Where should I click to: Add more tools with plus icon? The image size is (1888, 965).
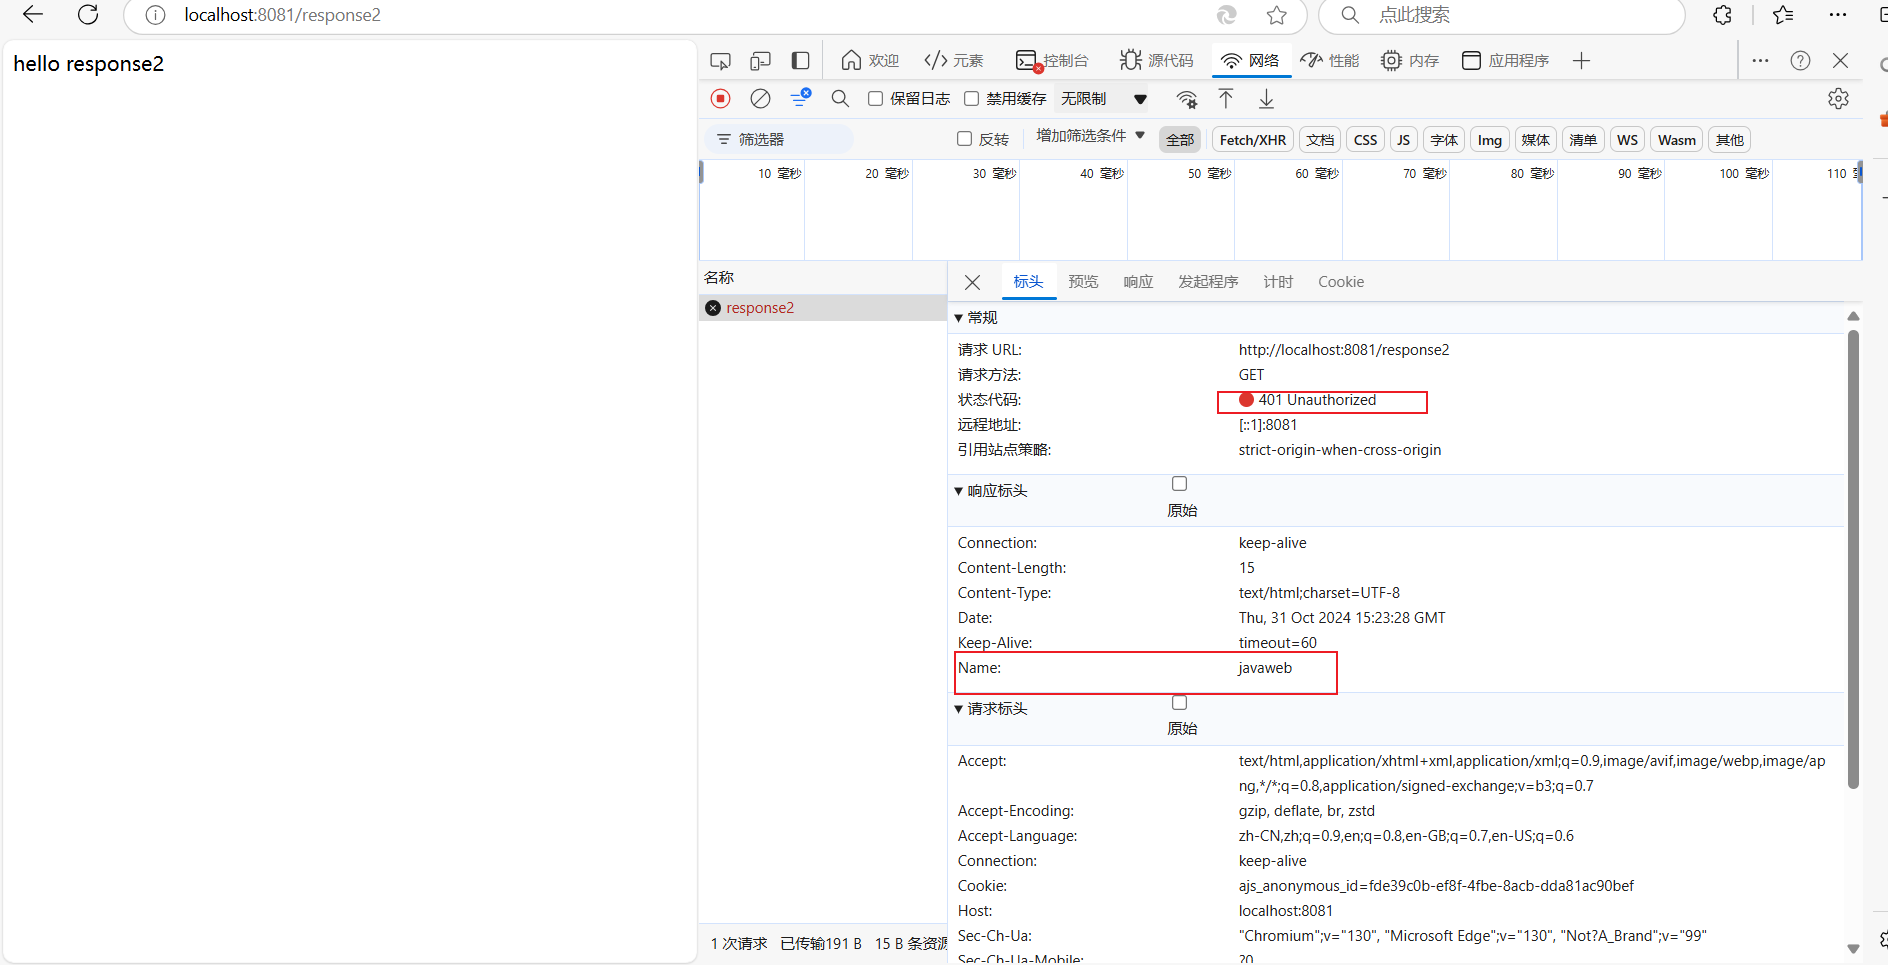1581,61
